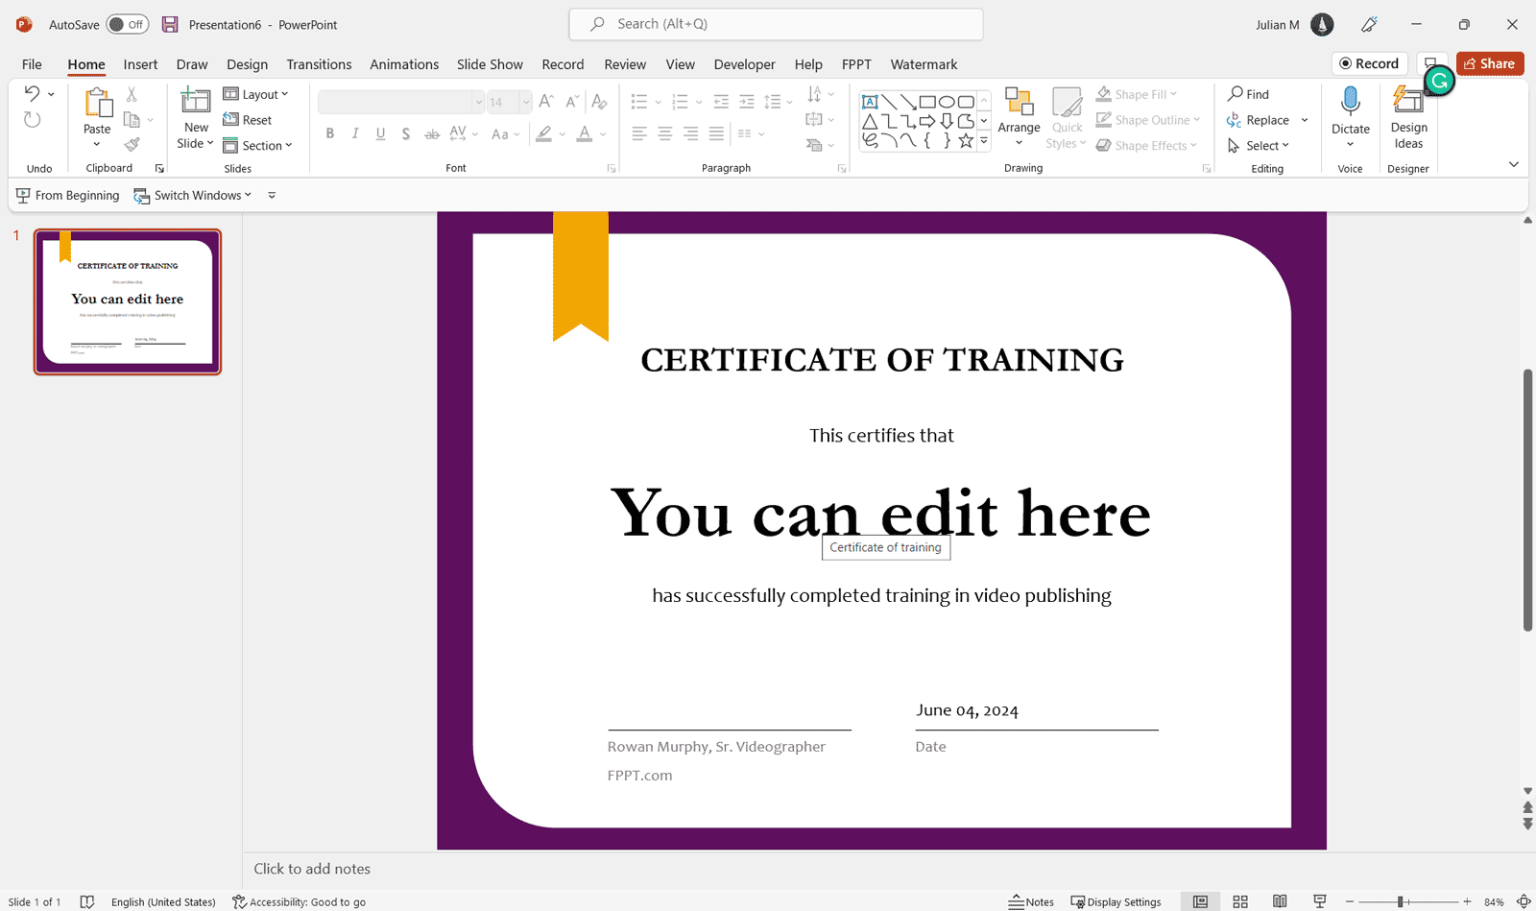
Task: Expand the New Slide dropdown
Action: (195, 143)
